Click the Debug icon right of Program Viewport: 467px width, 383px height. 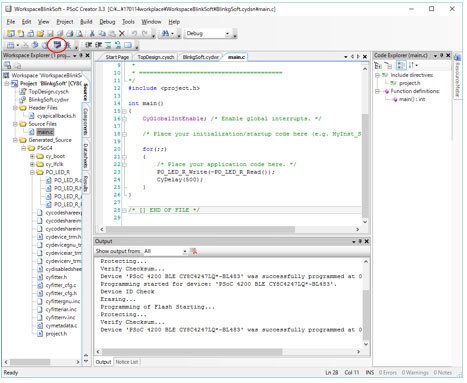pyautogui.click(x=68, y=45)
